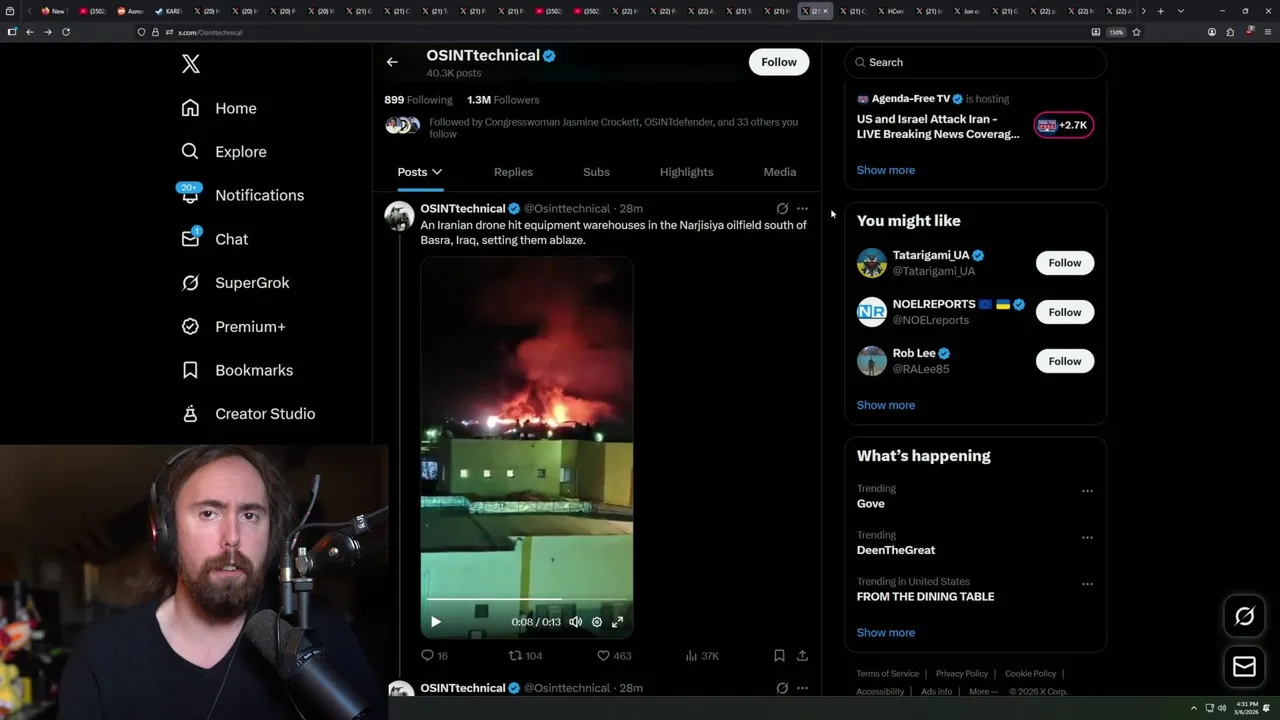Reply to the post with 16 comments
Screen dimensions: 1280x720
click(x=434, y=656)
